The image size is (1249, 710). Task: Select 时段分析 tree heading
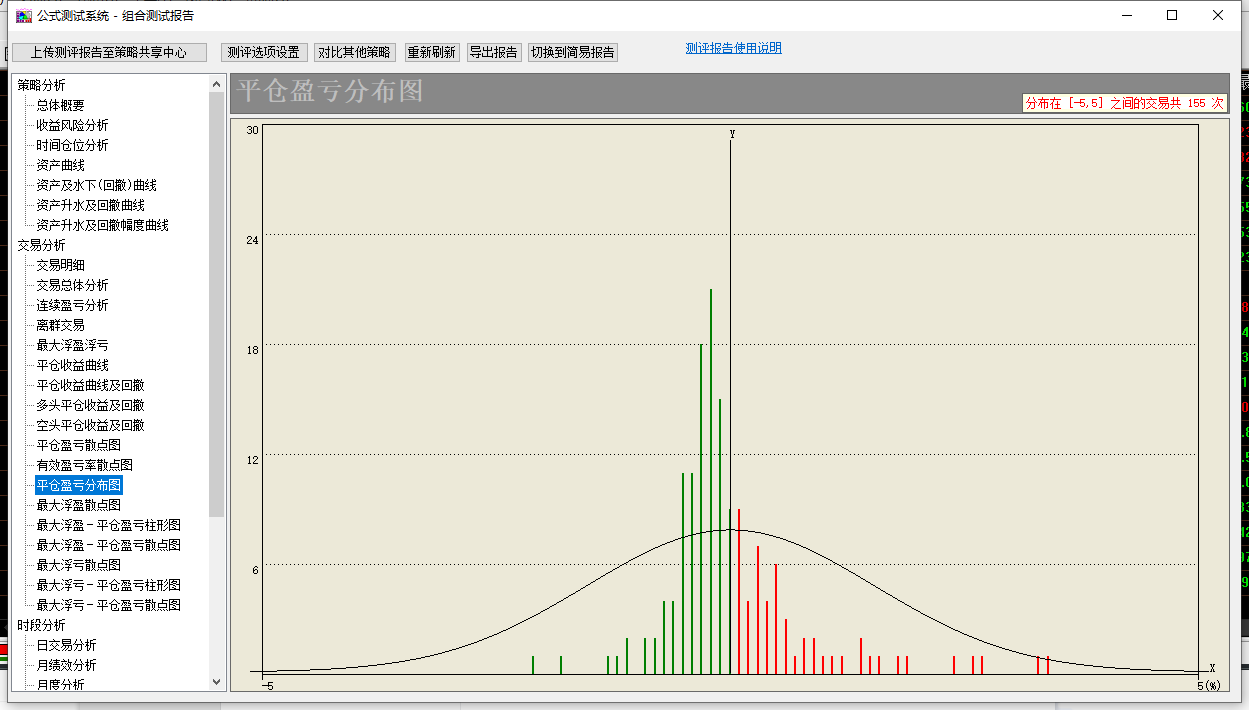coord(42,625)
